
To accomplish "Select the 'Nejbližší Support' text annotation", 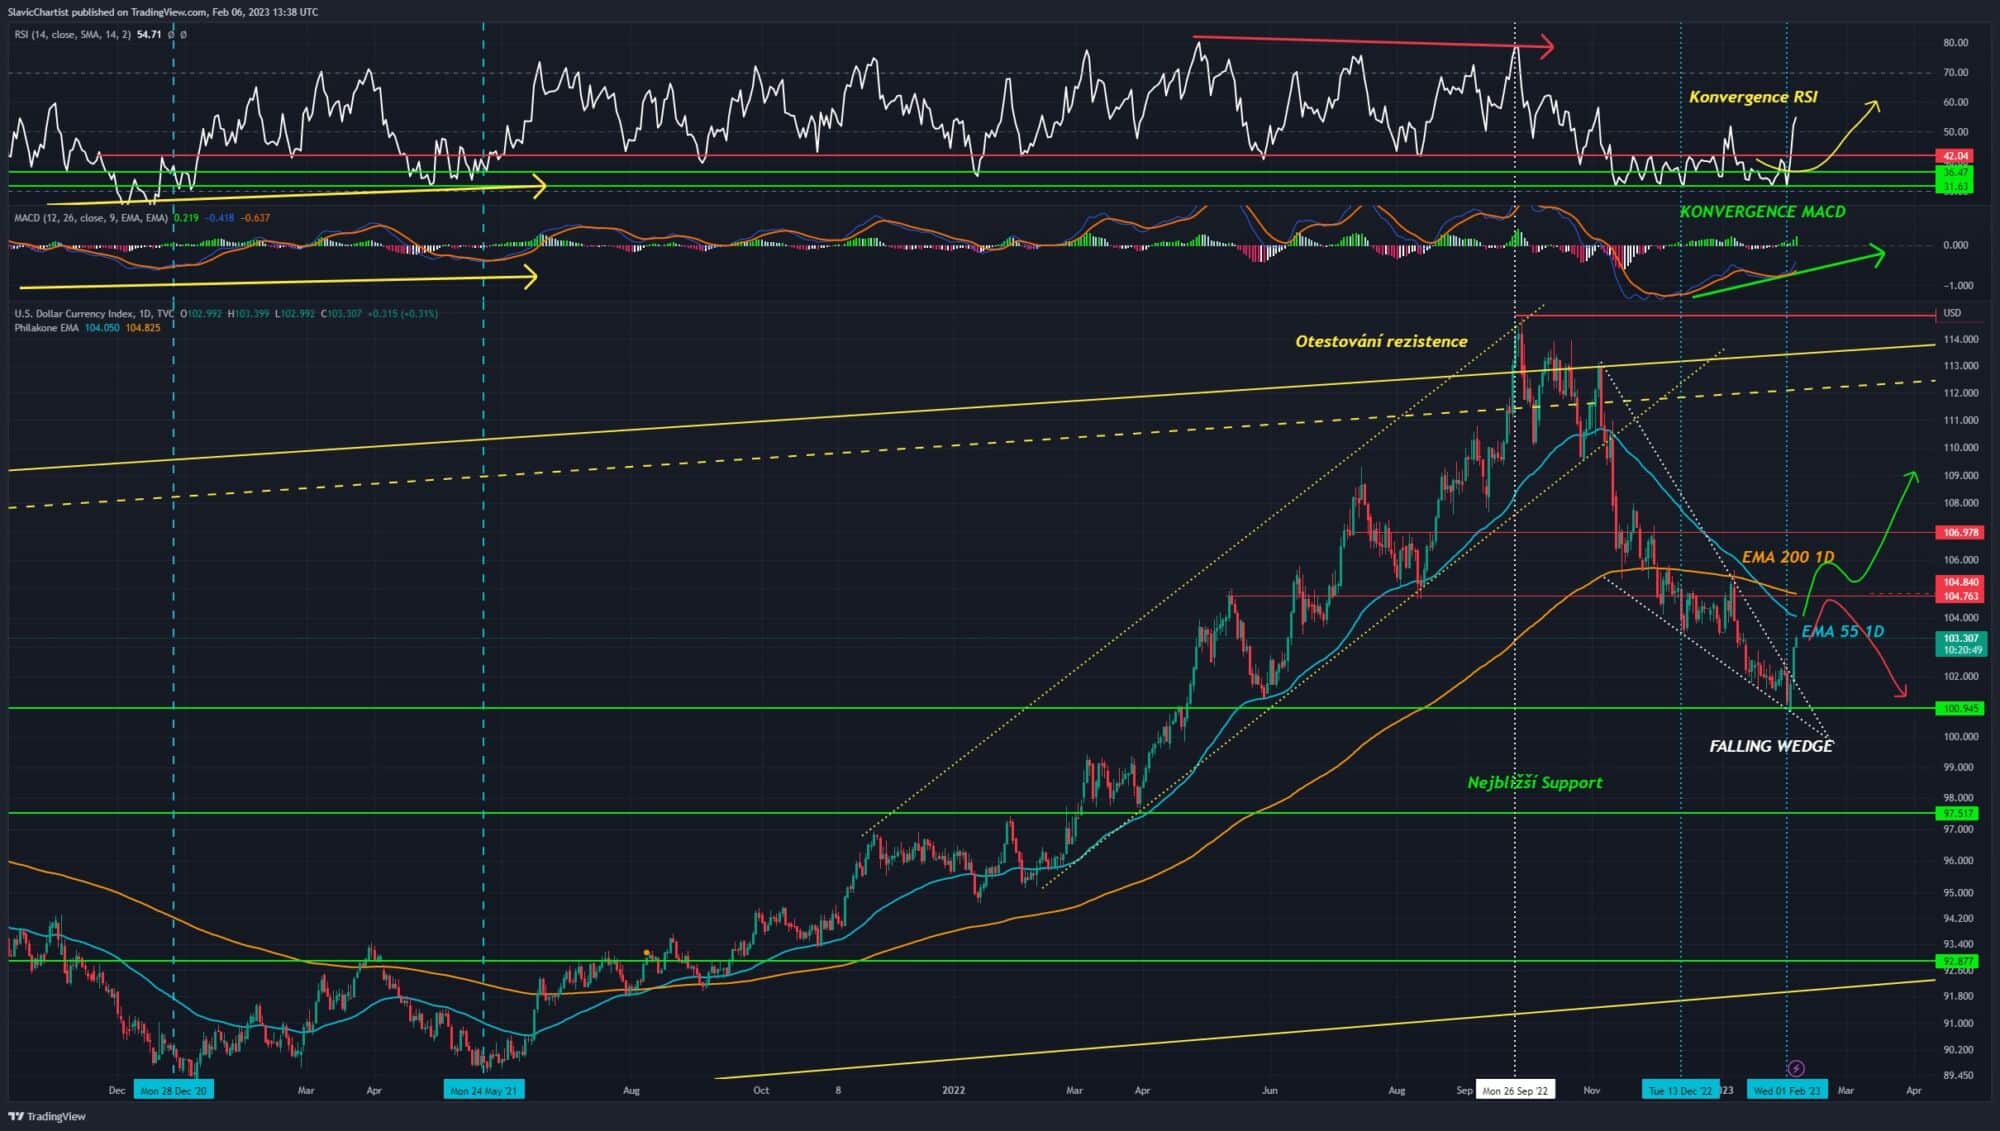I will click(1534, 782).
